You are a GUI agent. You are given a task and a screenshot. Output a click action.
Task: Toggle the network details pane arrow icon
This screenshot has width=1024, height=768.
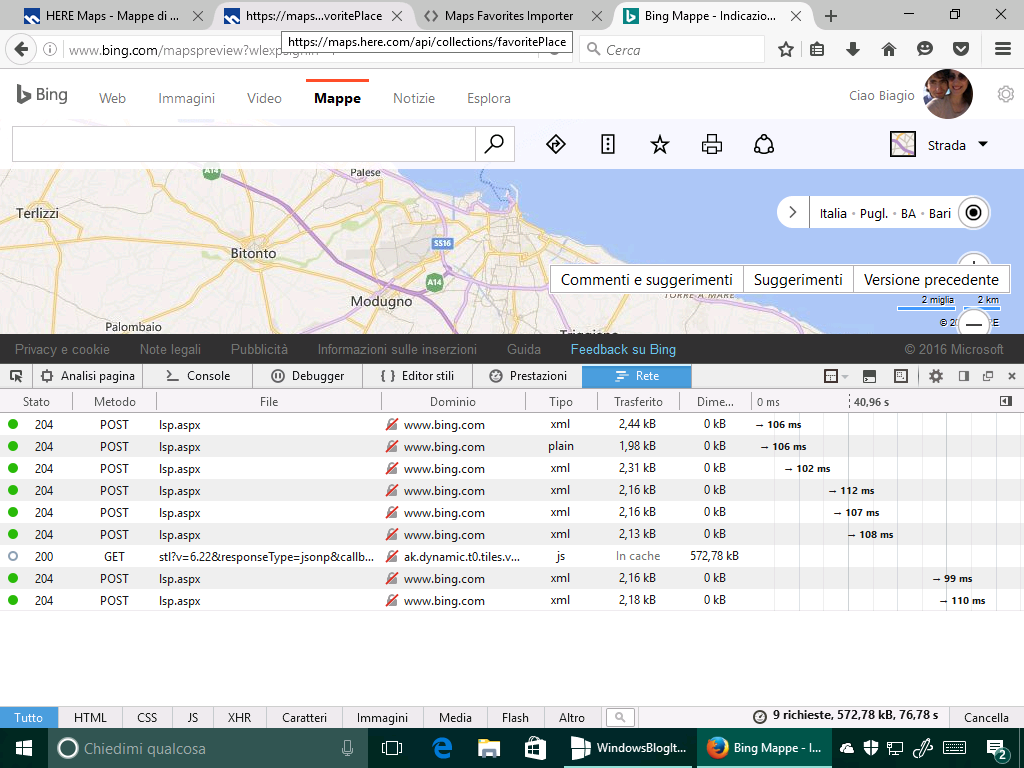point(1006,401)
